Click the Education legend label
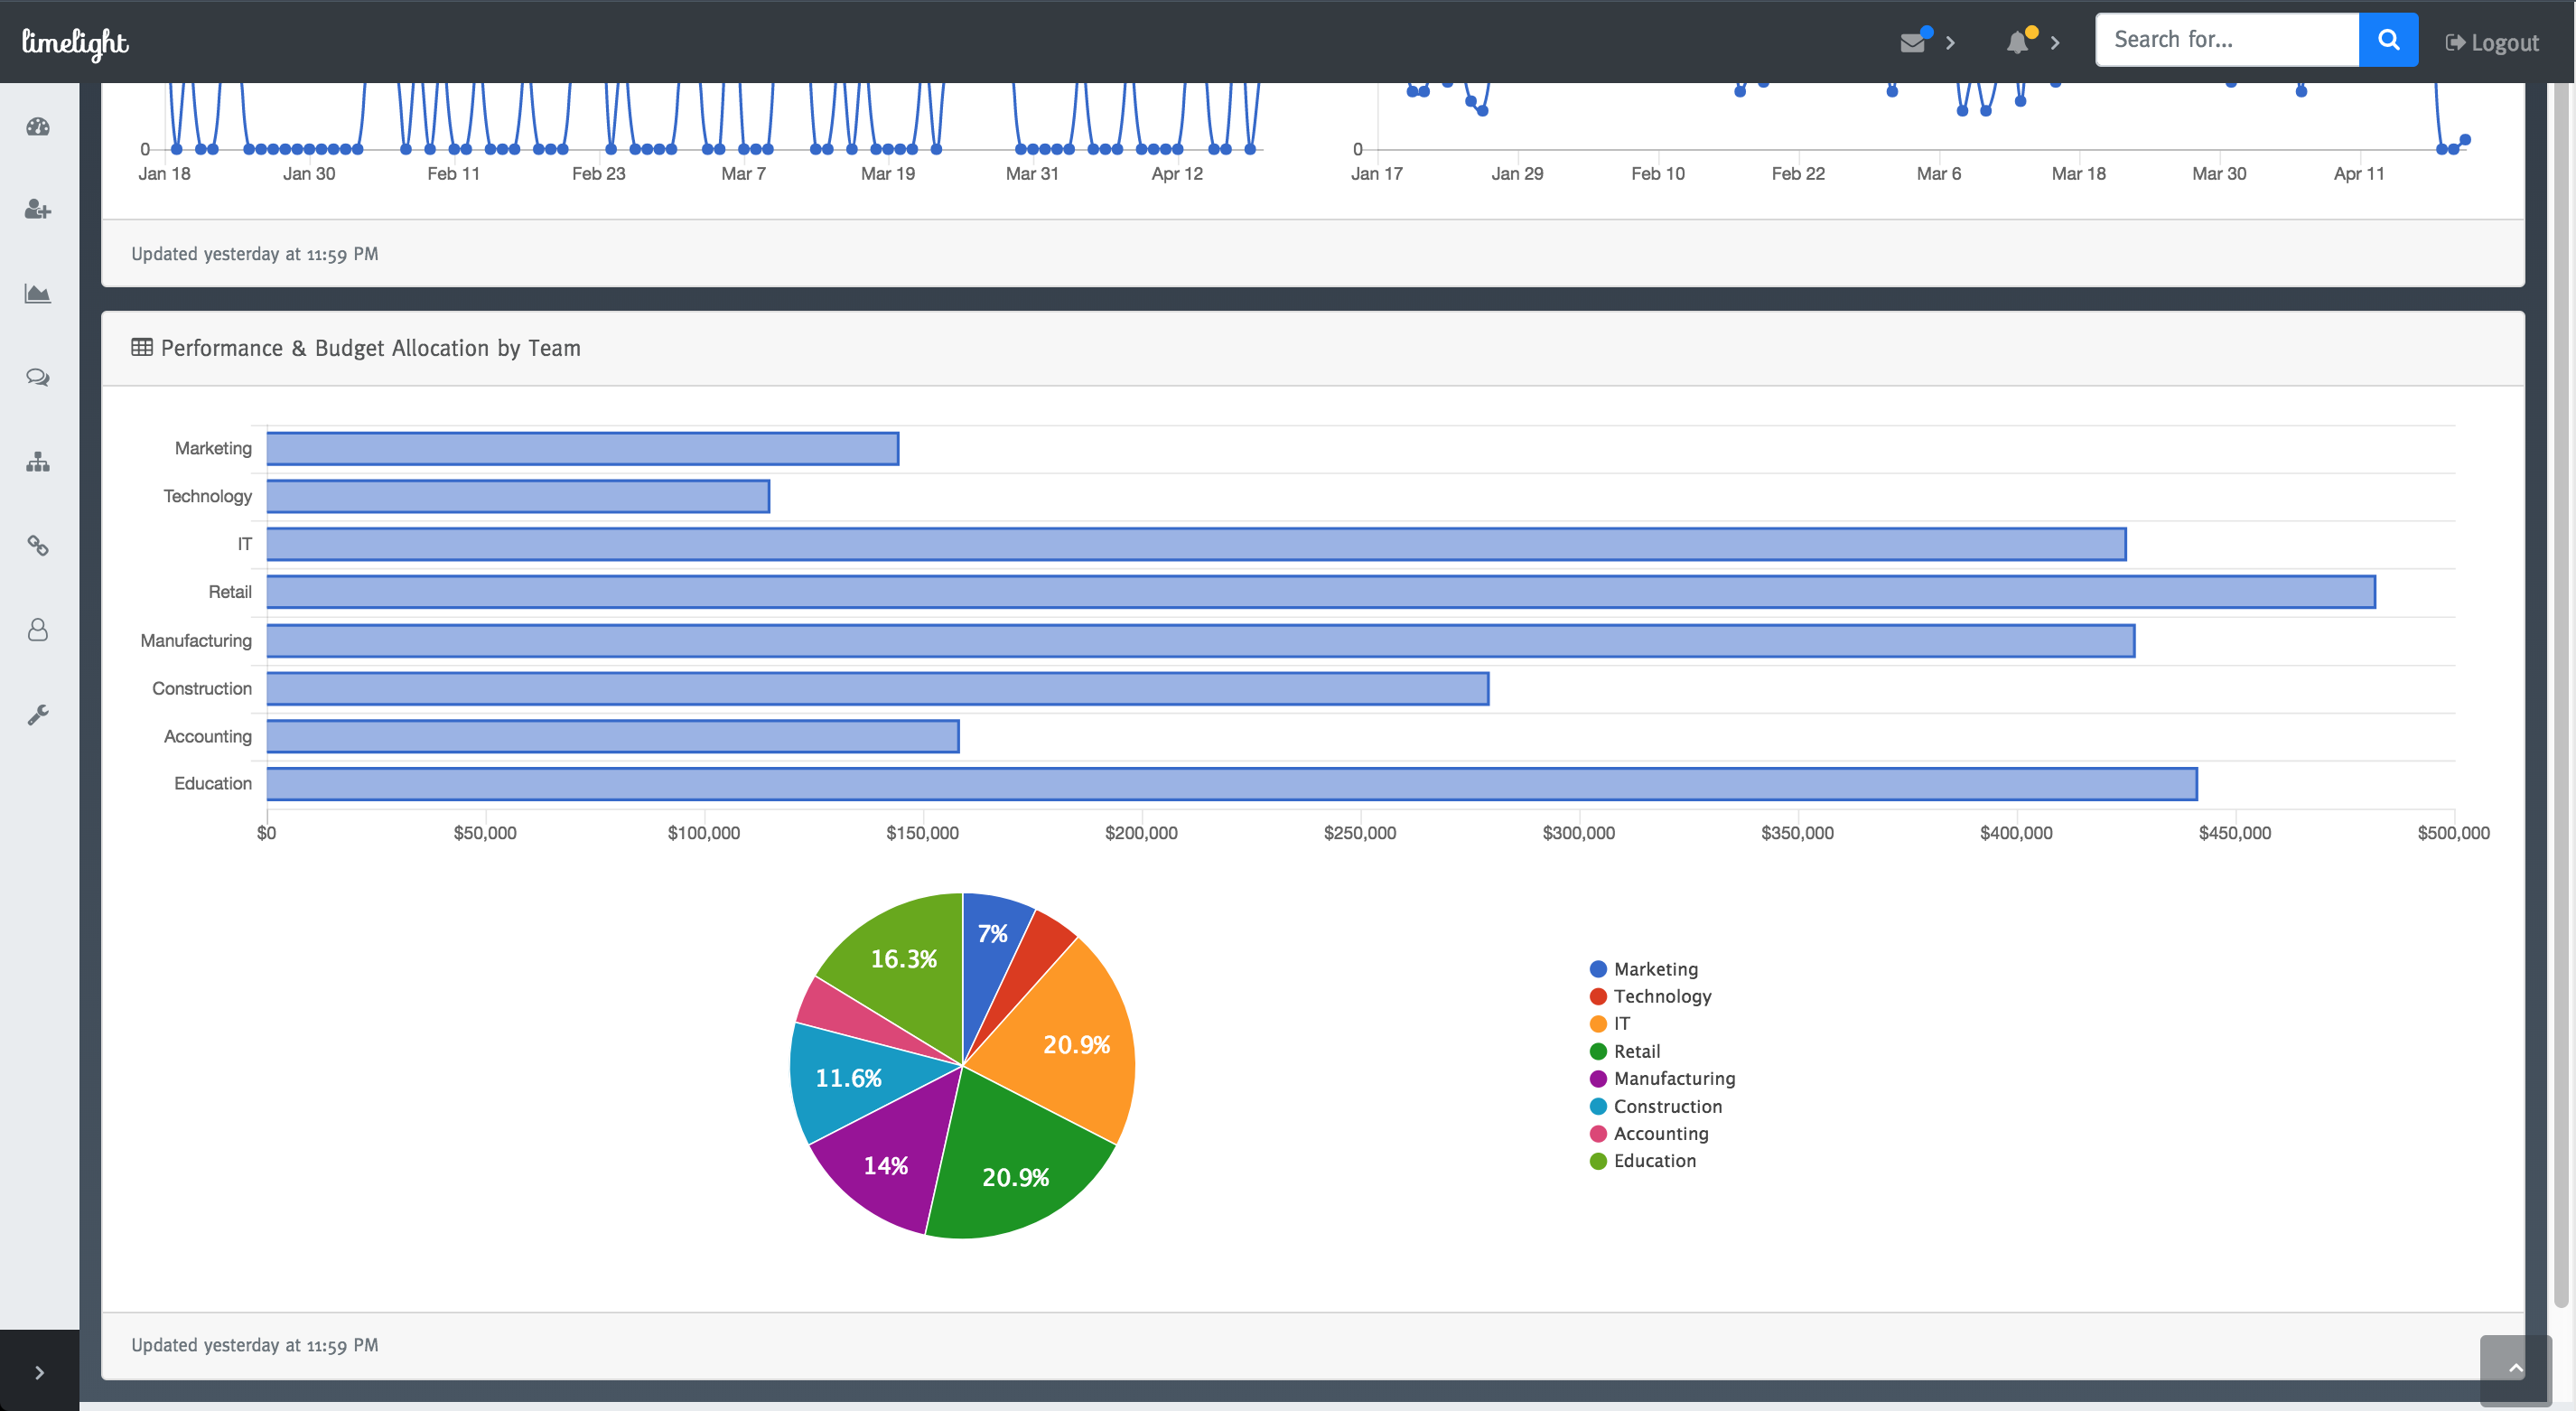Viewport: 2576px width, 1411px height. (x=1655, y=1160)
